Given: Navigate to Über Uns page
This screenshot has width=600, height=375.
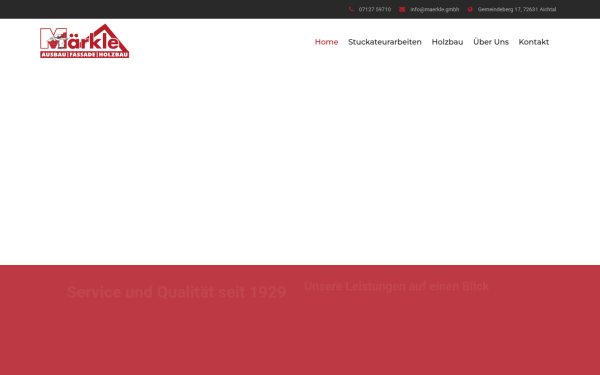Looking at the screenshot, I should (x=491, y=42).
